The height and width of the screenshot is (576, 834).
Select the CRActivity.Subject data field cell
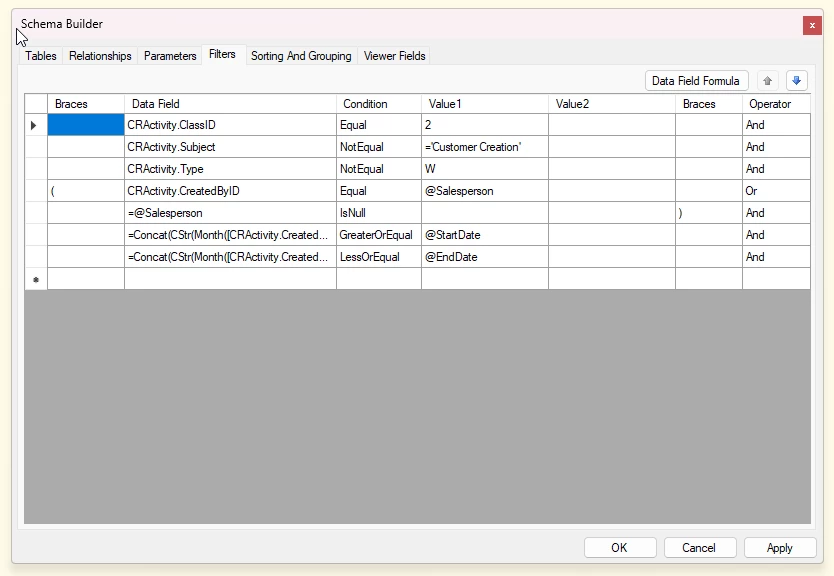tap(230, 147)
